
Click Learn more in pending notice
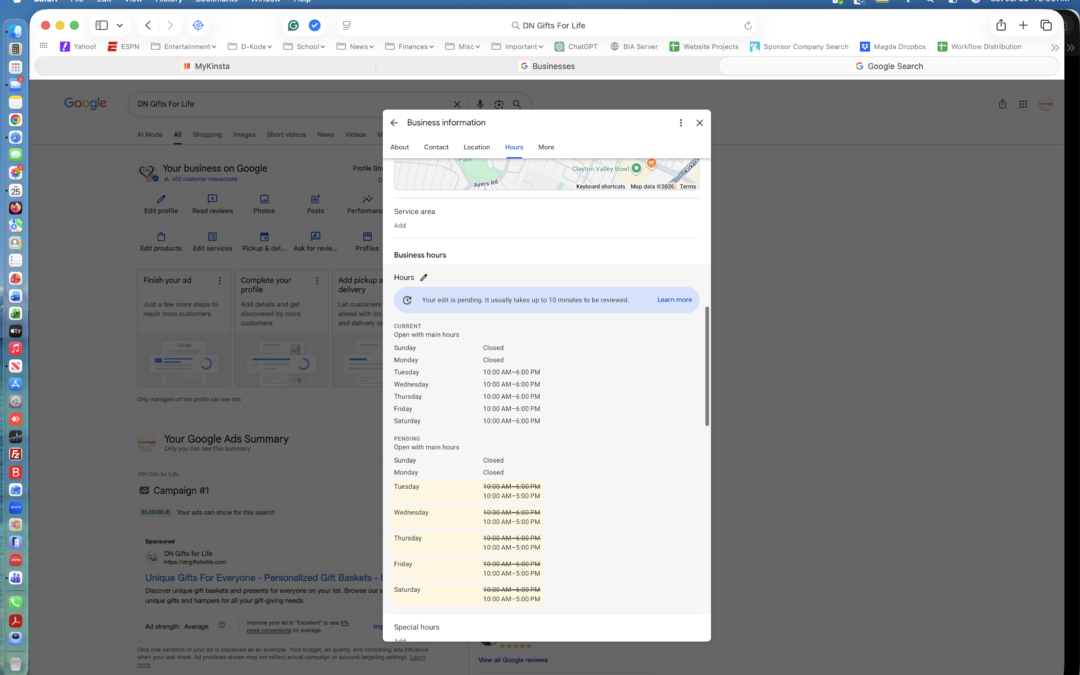(674, 300)
